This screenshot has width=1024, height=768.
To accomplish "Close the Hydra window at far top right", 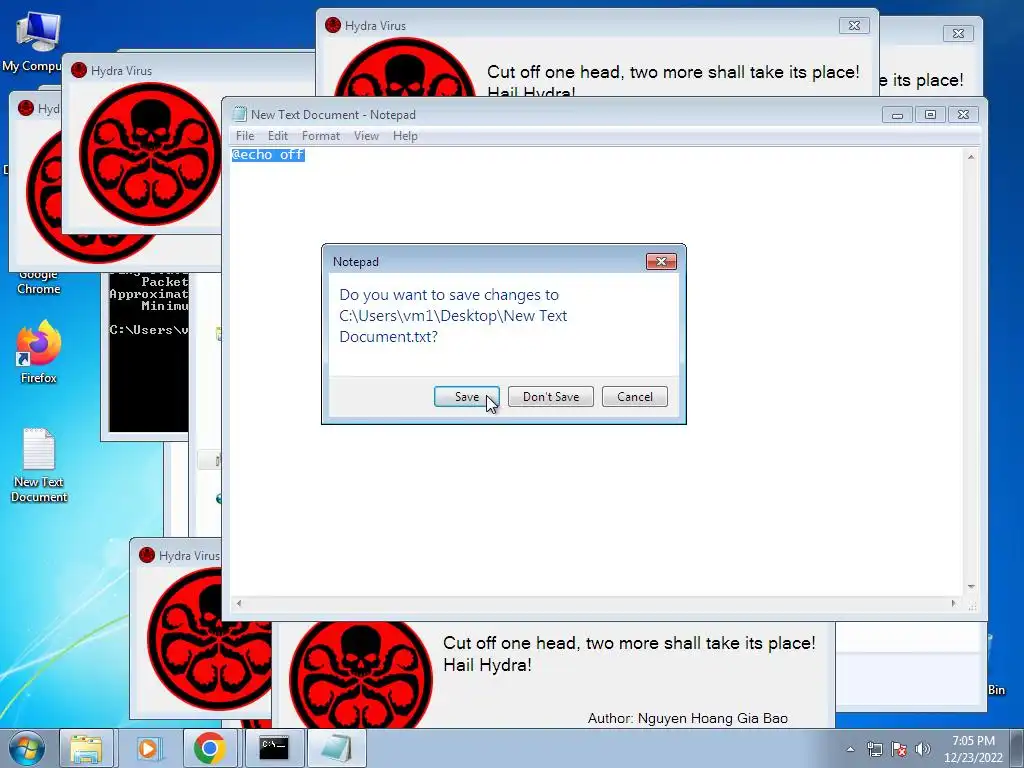I will (958, 33).
